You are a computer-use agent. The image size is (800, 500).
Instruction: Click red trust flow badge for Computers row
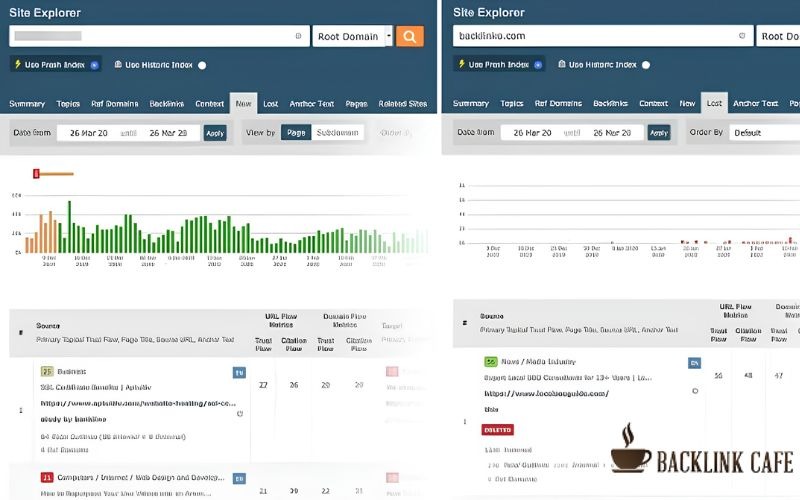[x=47, y=478]
